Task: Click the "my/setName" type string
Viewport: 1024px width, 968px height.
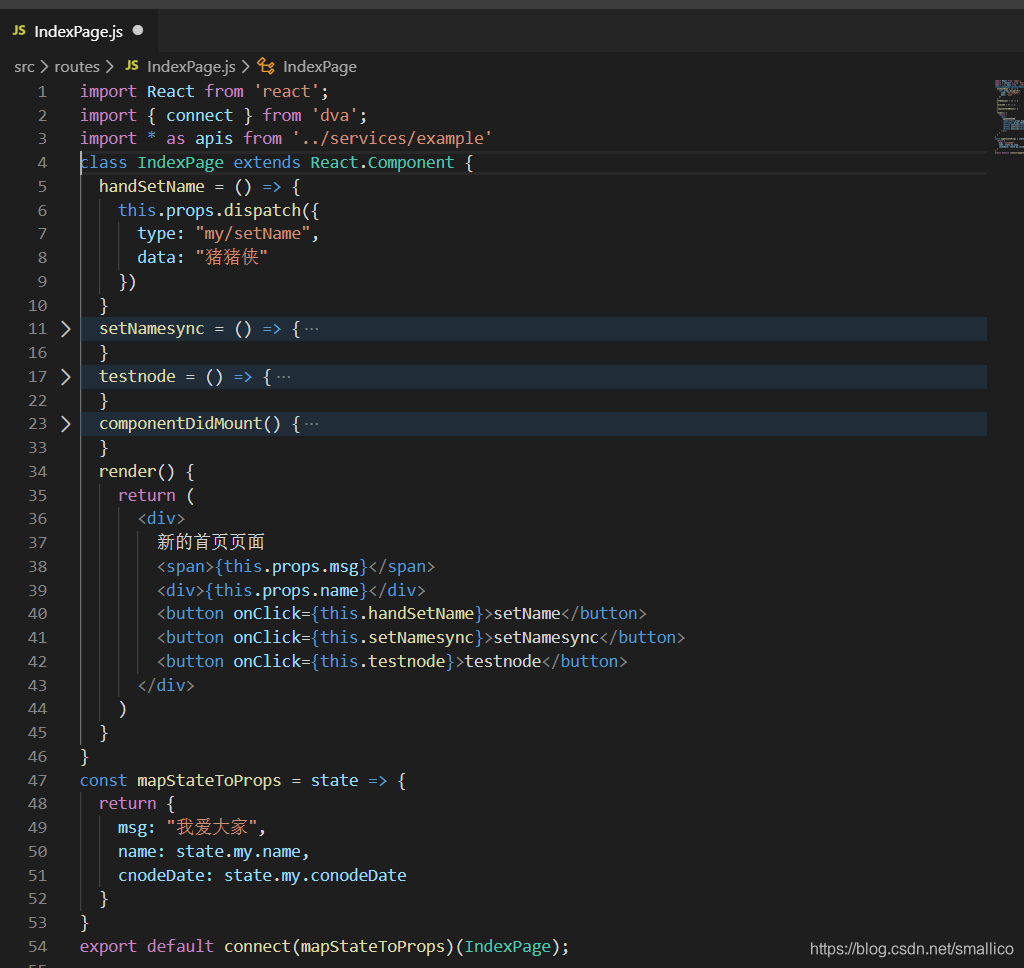Action: tap(253, 234)
